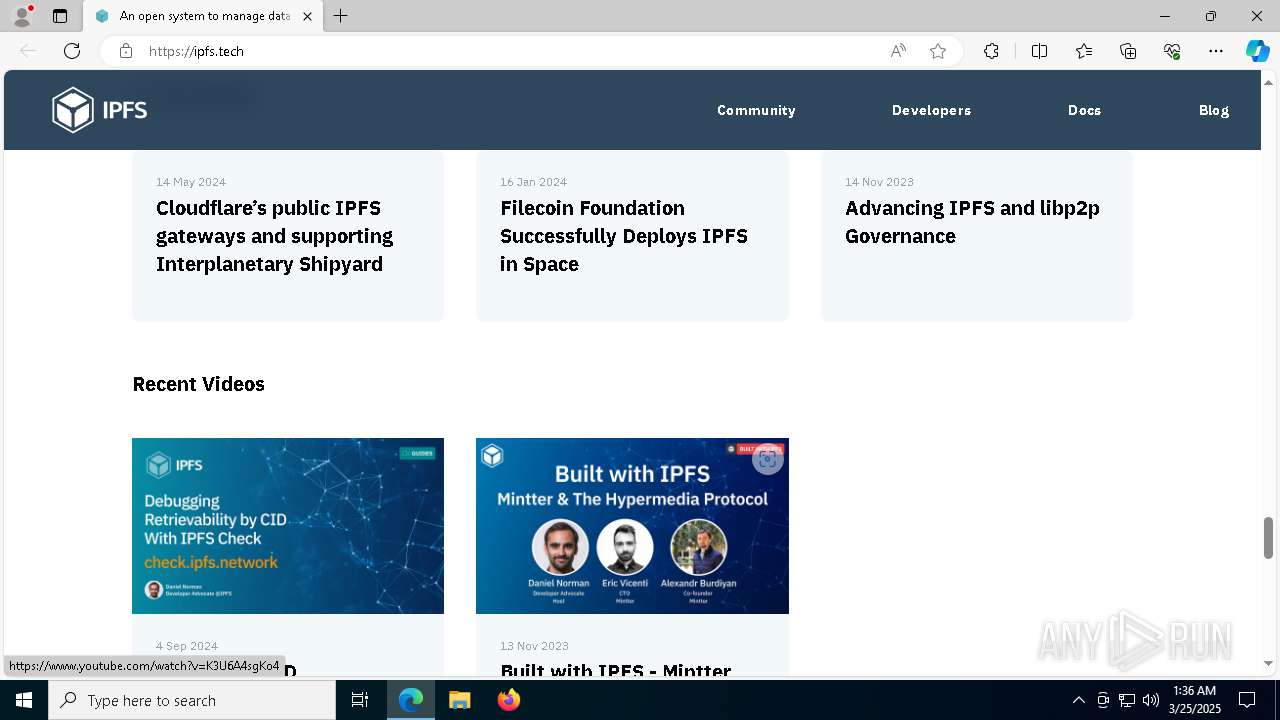The width and height of the screenshot is (1280, 720).
Task: Open Microsoft Edge from taskbar
Action: [x=411, y=700]
